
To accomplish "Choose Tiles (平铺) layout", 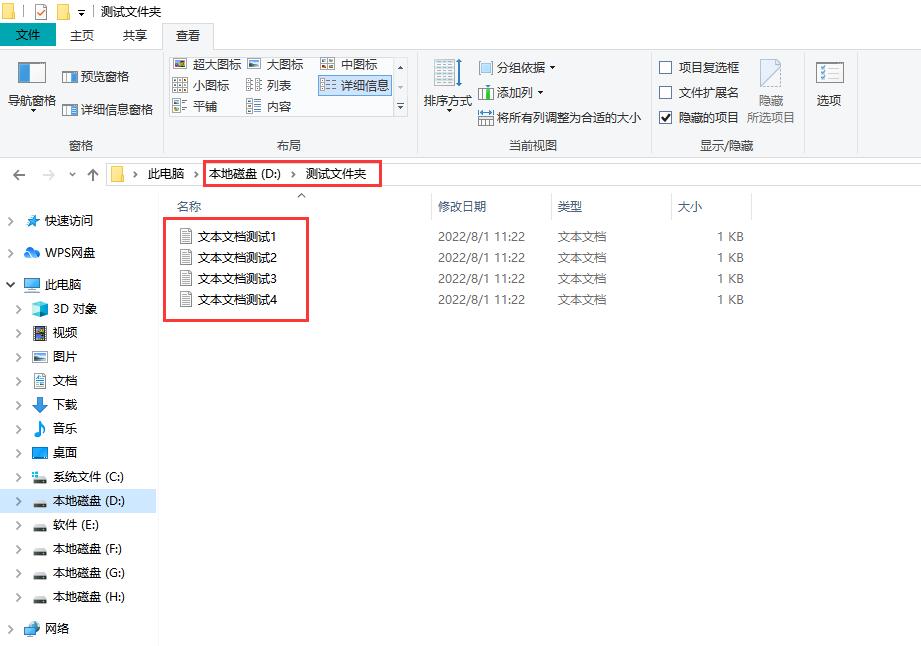I will tap(195, 106).
